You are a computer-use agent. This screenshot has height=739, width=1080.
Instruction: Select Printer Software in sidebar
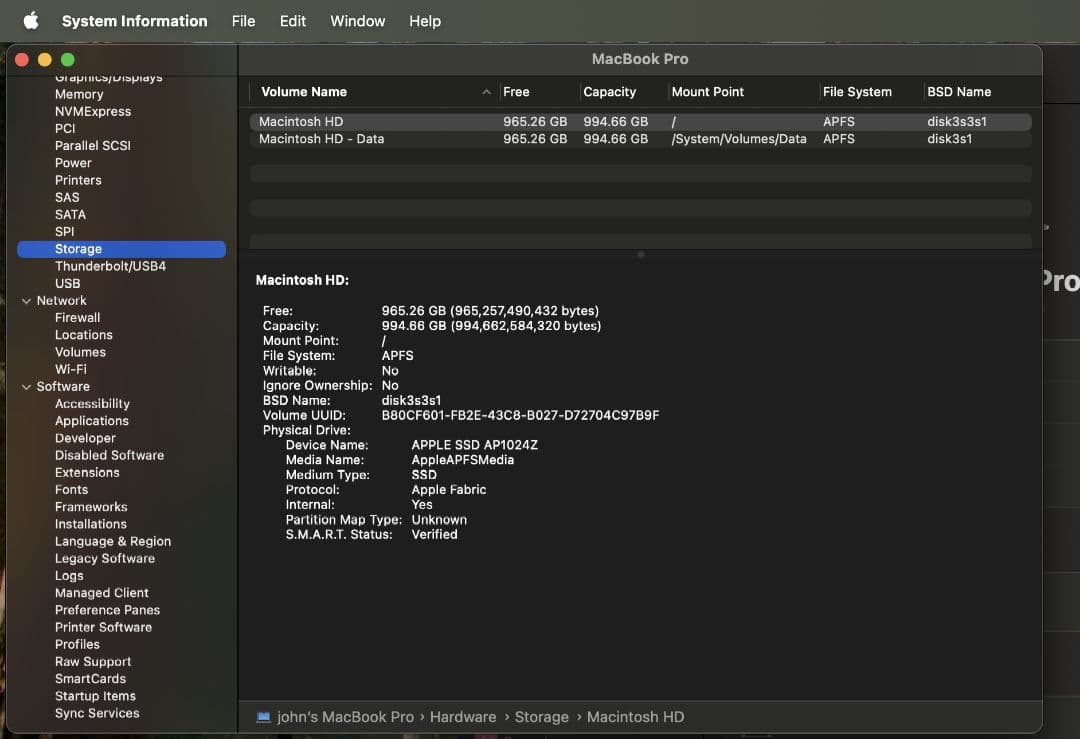103,627
